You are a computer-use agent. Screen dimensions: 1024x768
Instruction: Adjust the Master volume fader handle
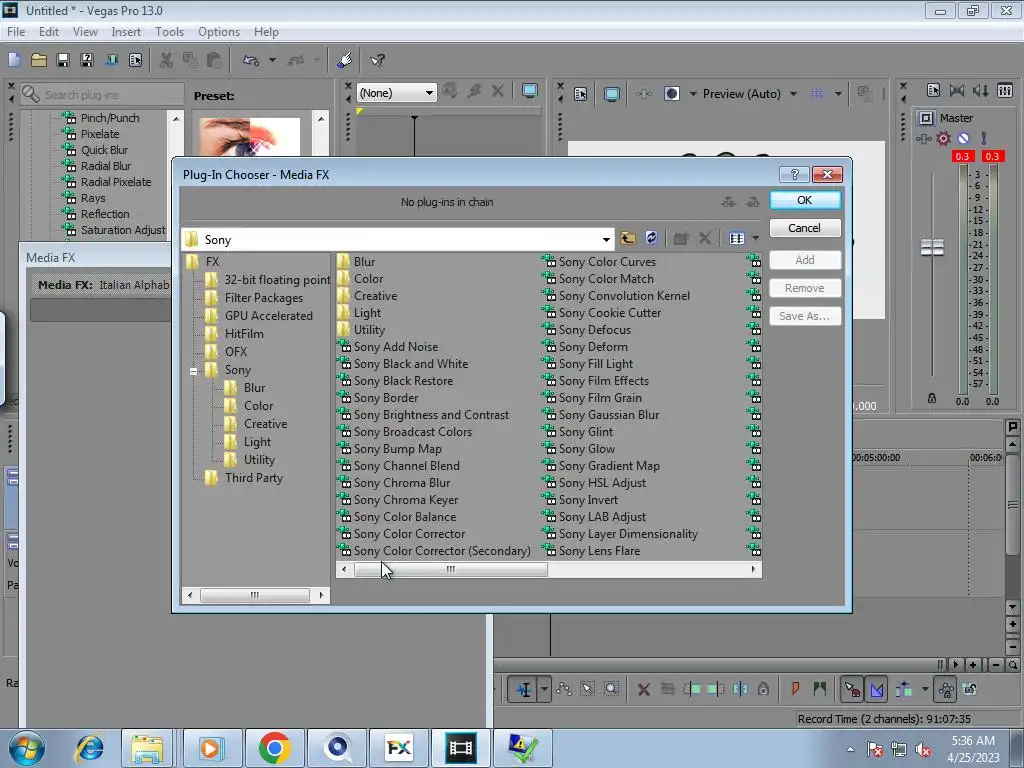pyautogui.click(x=932, y=248)
